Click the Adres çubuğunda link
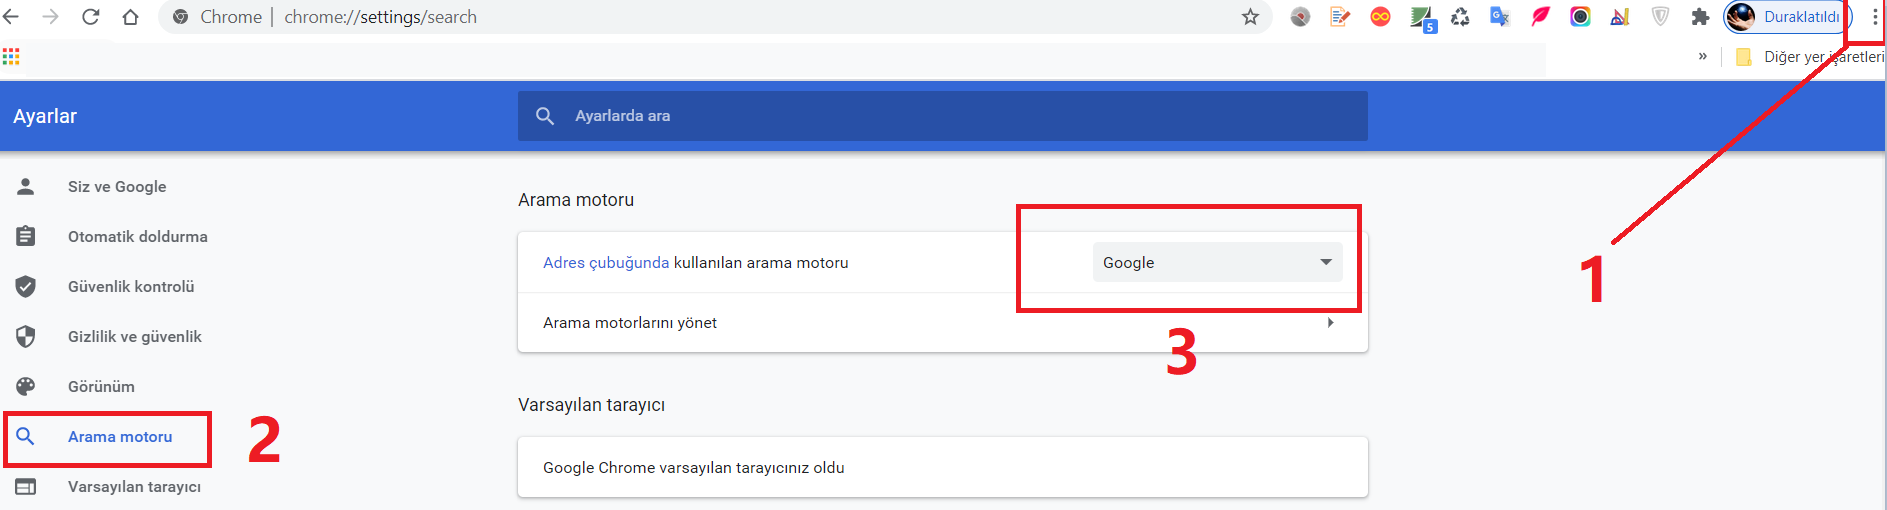Viewport: 1887px width, 510px height. click(606, 263)
